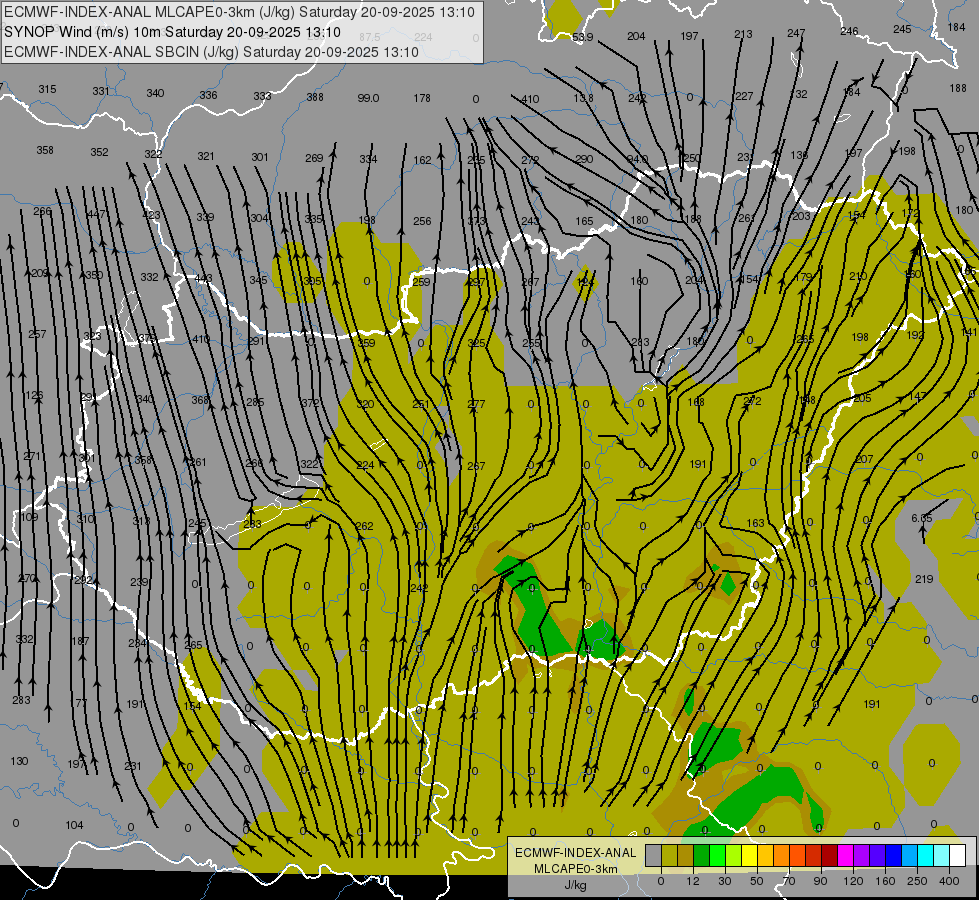Click the amber legend swatch after 50
The width and height of the screenshot is (979, 900).
(x=766, y=855)
